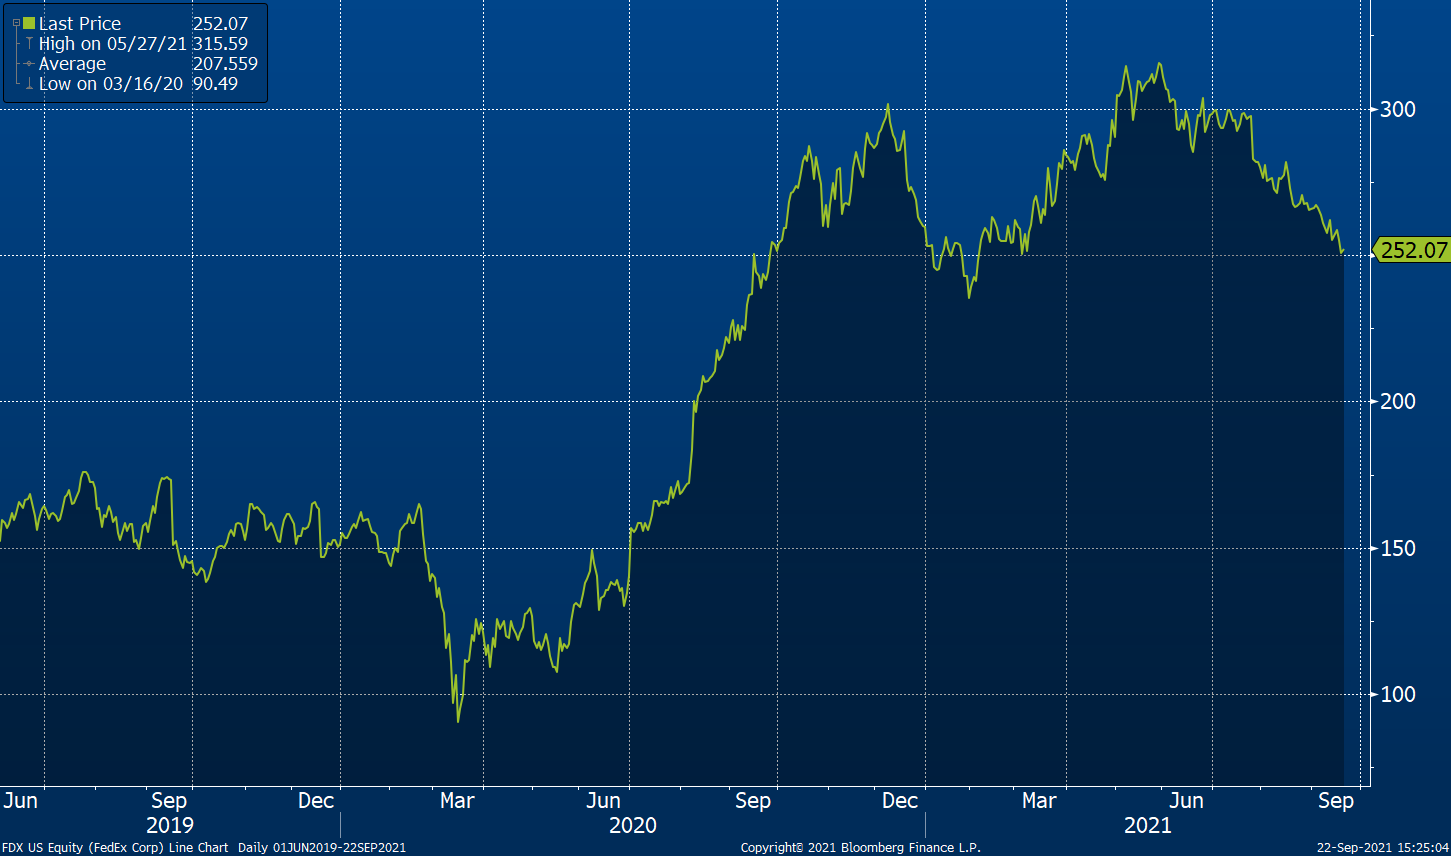Screen dimensions: 1451x856
Task: Click the 150 label on price axis
Action: click(1398, 548)
